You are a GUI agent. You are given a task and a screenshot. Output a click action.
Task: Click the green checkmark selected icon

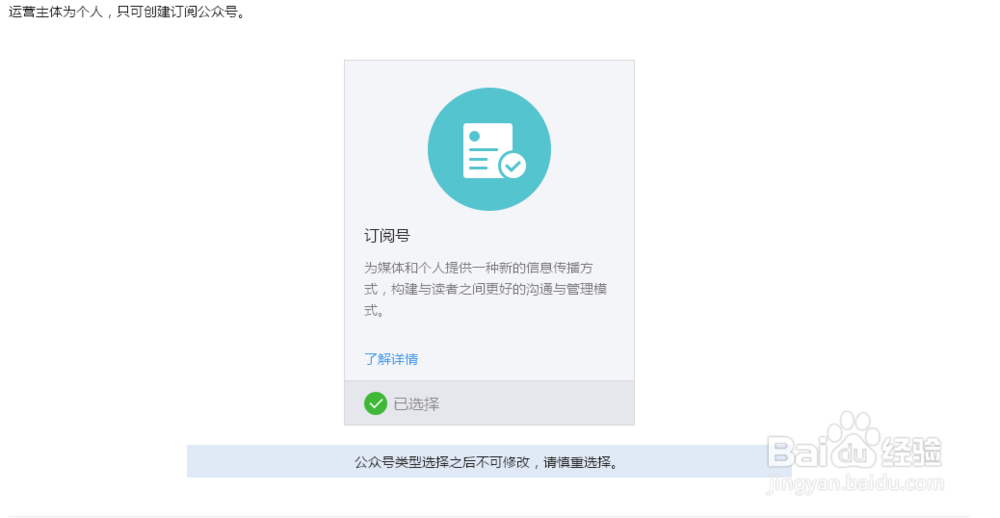(x=376, y=403)
